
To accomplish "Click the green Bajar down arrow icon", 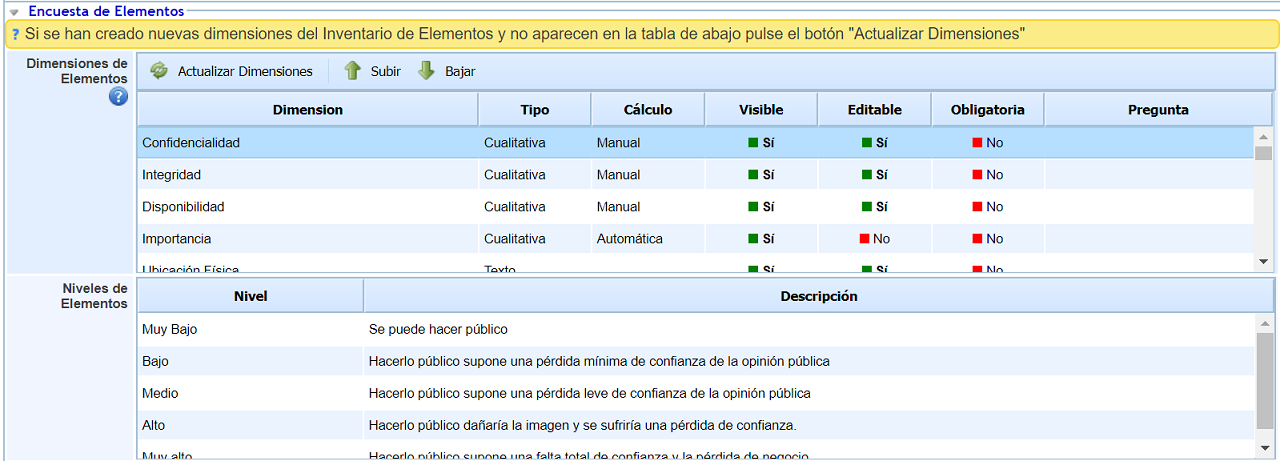I will coord(427,71).
